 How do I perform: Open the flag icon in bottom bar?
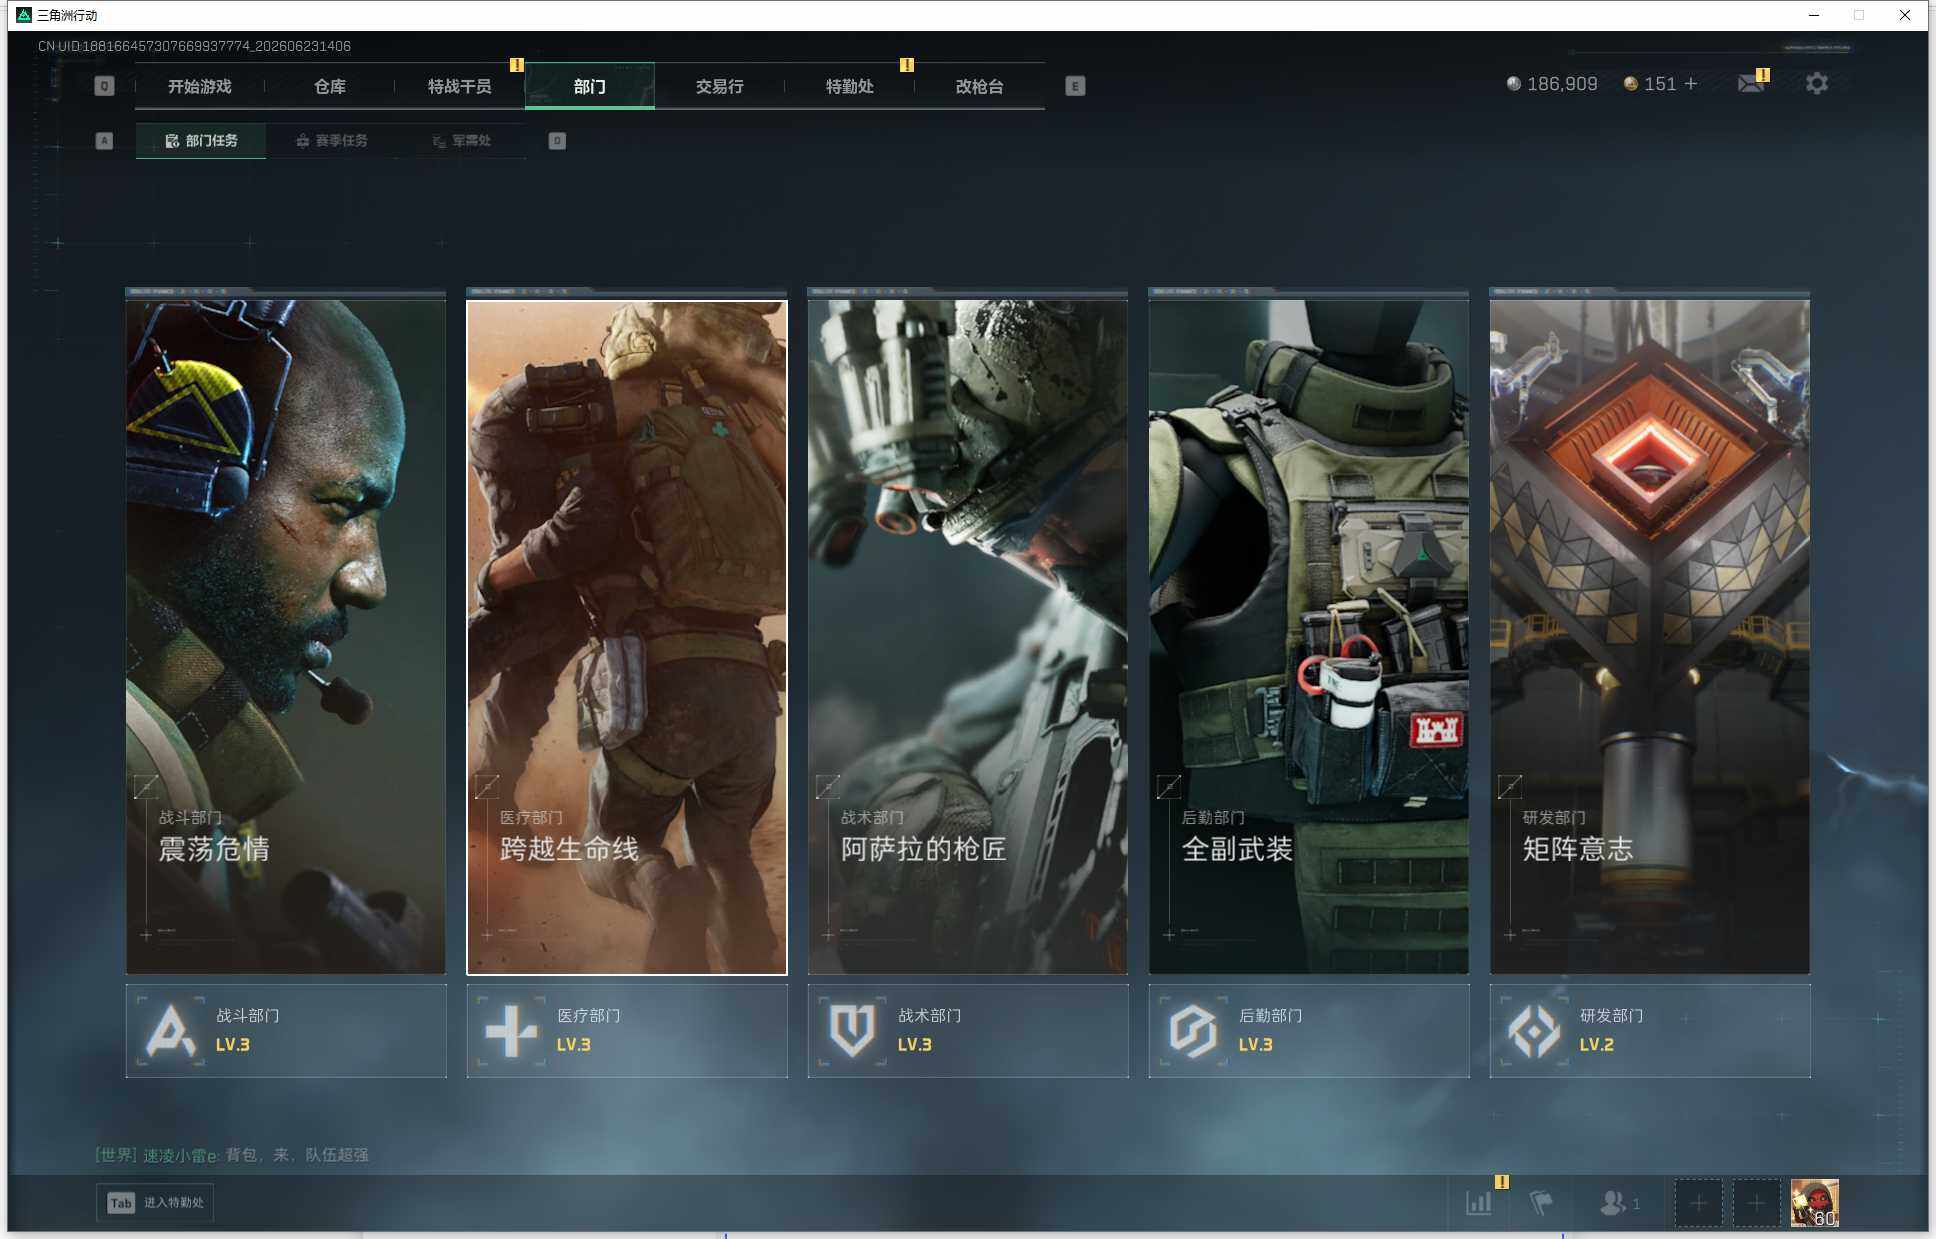(1541, 1203)
